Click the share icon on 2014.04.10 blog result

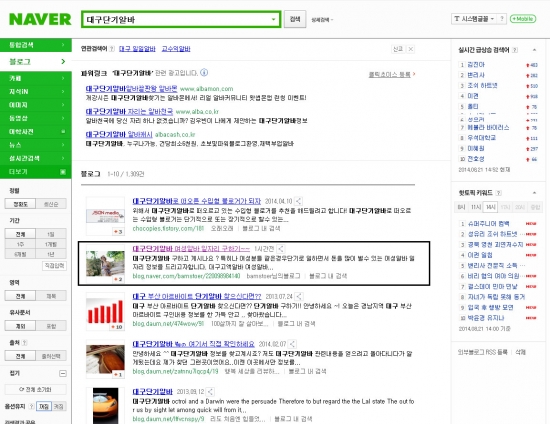[x=298, y=201]
